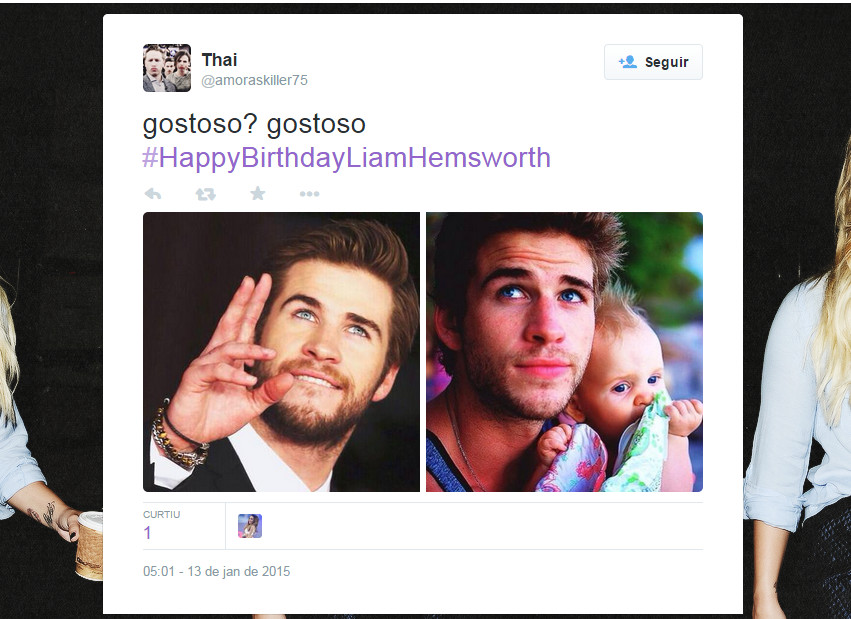Open the Thai display name link
The width and height of the screenshot is (851, 619).
coord(219,60)
